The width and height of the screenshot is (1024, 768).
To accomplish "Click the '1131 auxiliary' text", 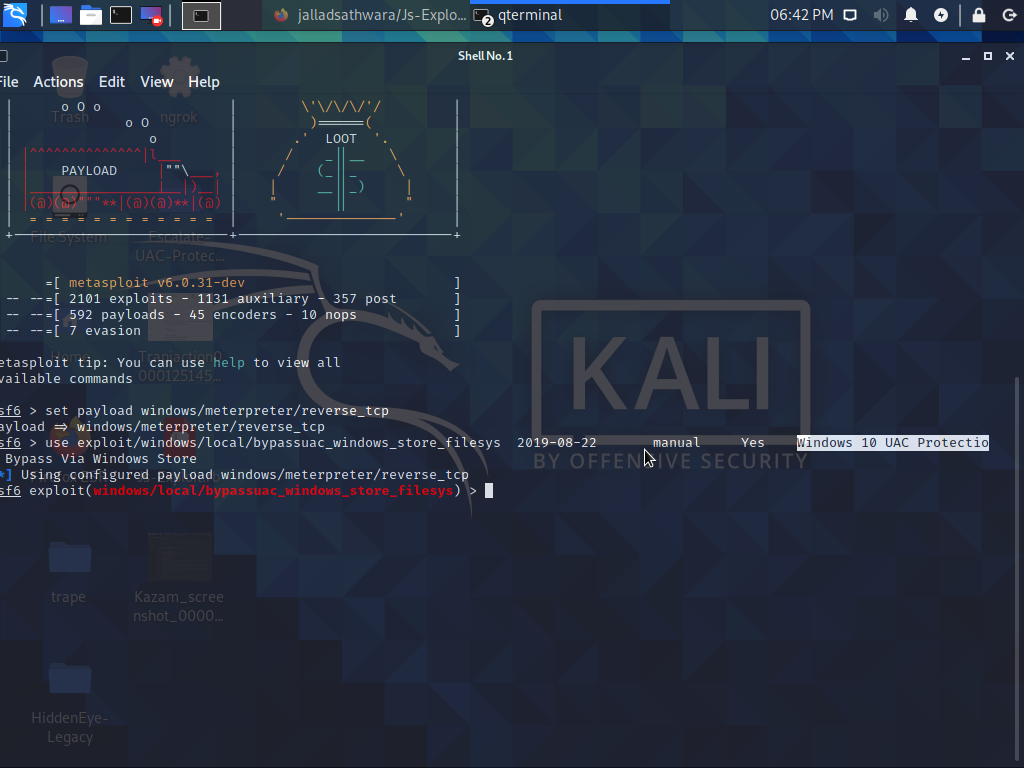I will pos(253,298).
